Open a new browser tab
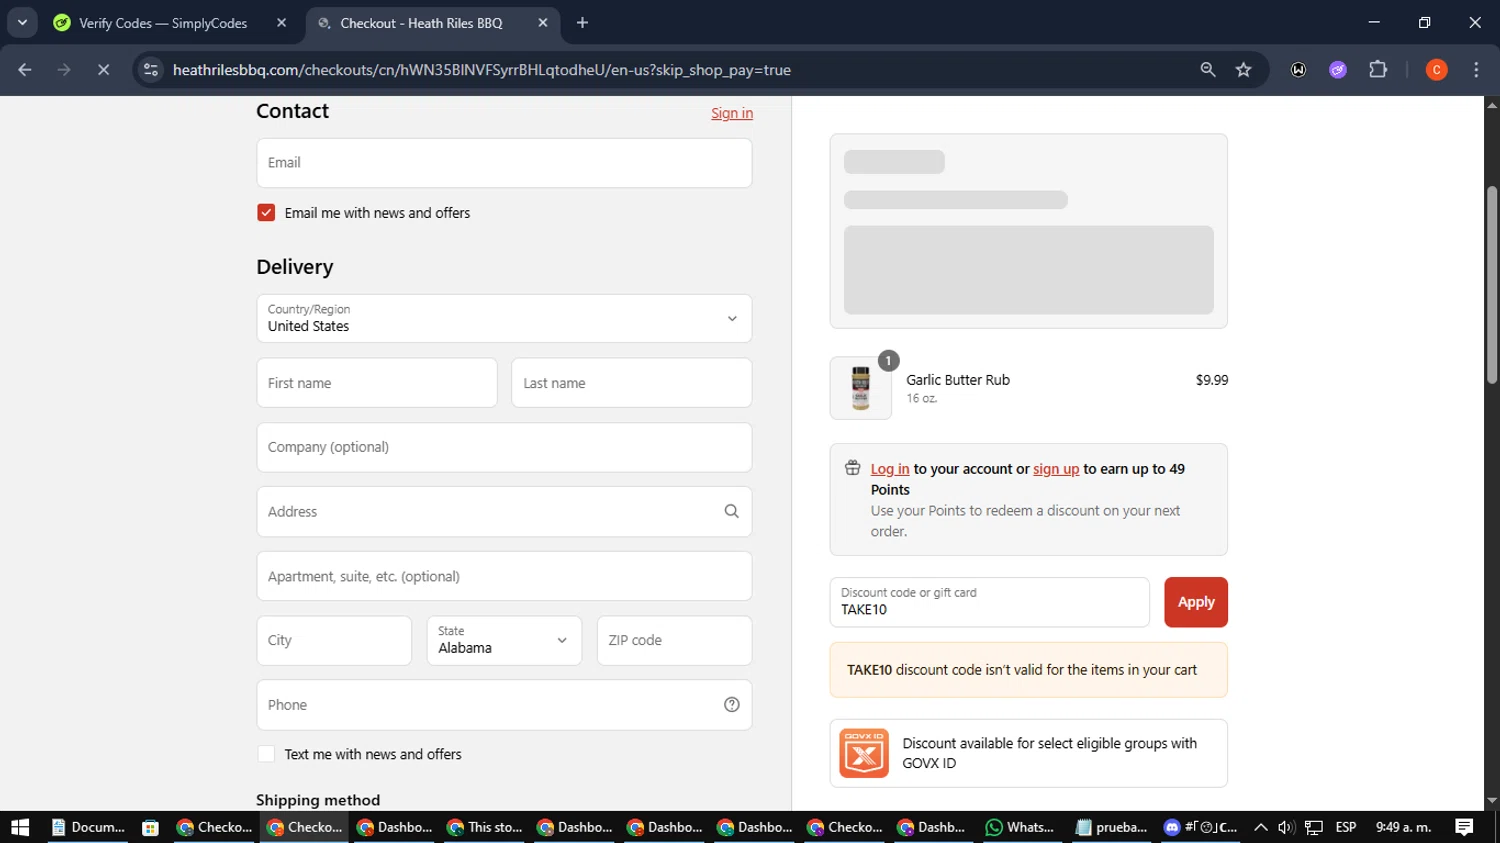The image size is (1500, 843). 582,23
